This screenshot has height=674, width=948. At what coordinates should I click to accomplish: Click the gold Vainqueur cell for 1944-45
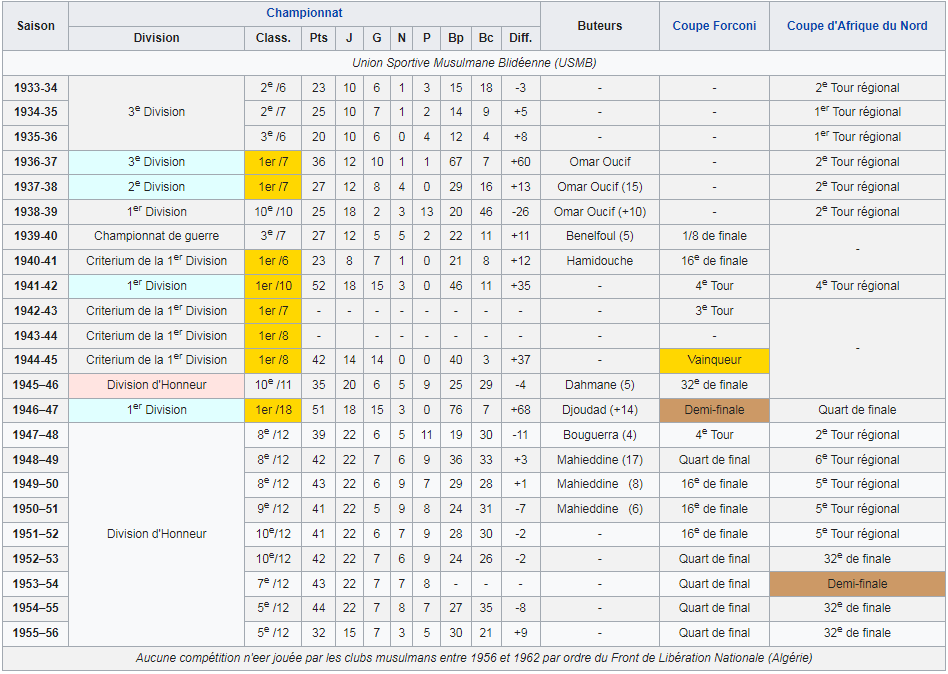point(714,360)
